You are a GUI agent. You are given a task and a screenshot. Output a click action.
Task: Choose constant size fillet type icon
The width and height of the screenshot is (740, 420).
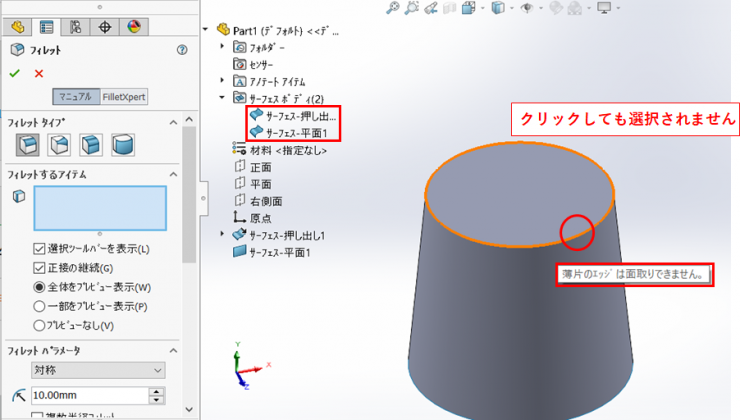point(28,144)
